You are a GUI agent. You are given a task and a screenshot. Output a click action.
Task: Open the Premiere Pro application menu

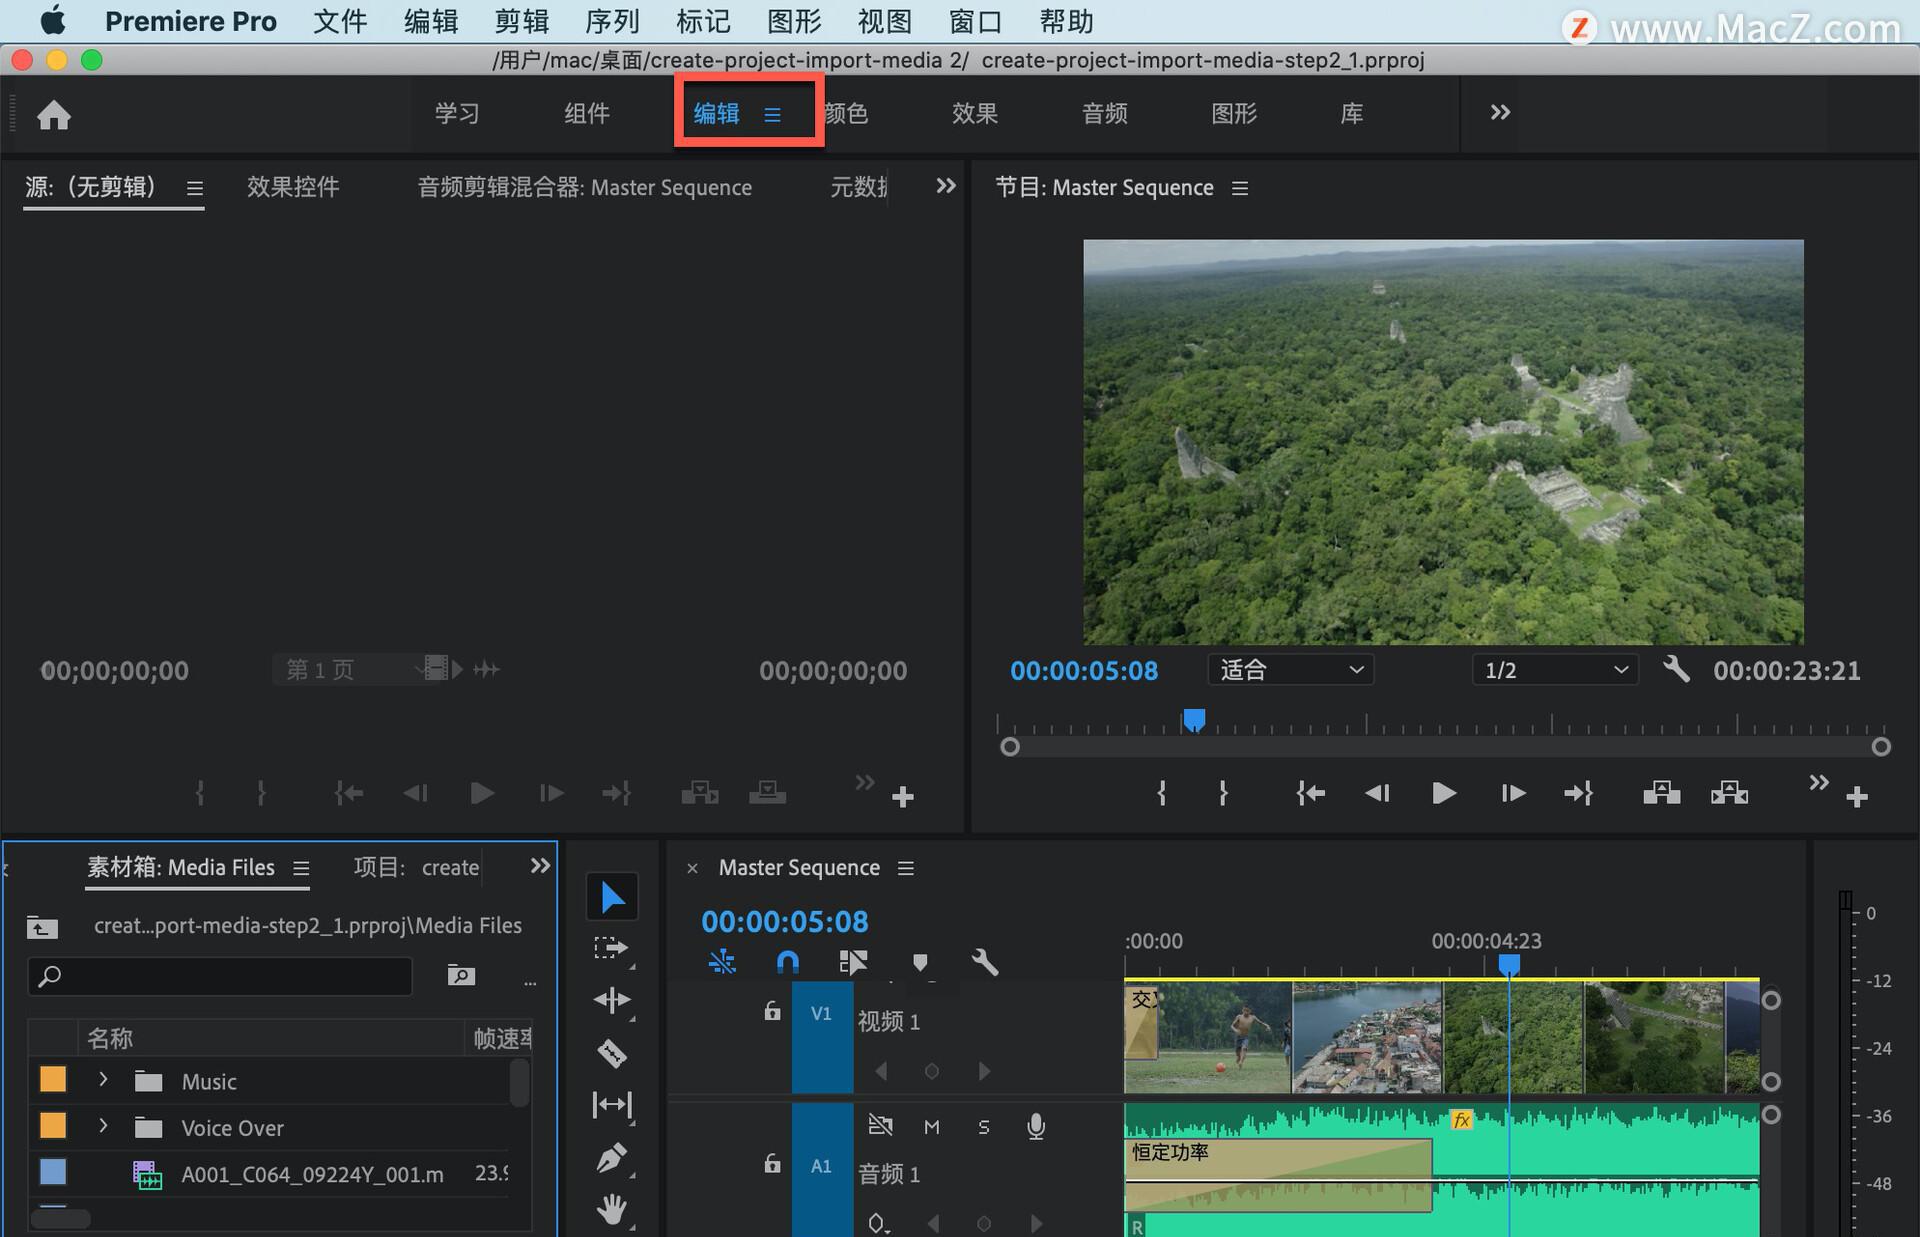pyautogui.click(x=190, y=21)
